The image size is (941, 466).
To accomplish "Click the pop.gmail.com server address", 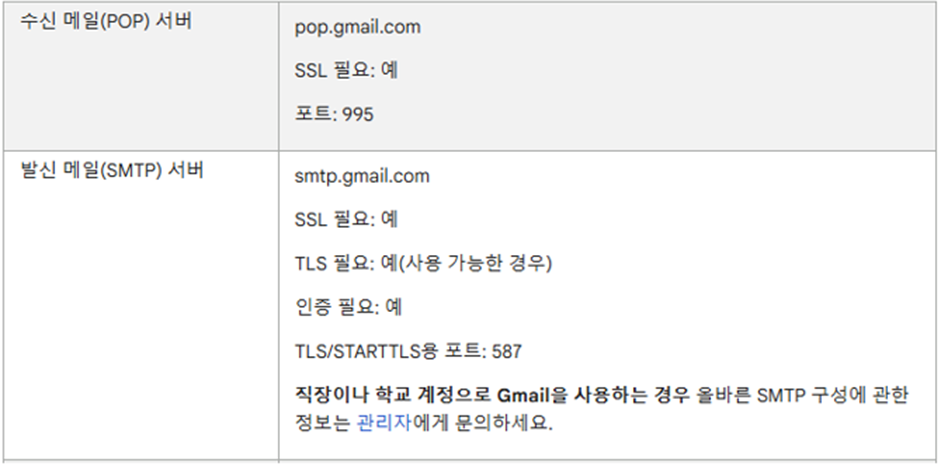I will coord(358,28).
